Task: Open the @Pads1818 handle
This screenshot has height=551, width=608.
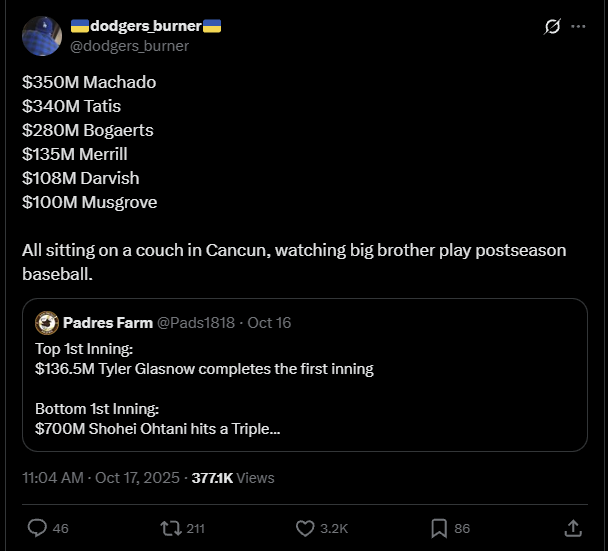Action: click(x=196, y=323)
